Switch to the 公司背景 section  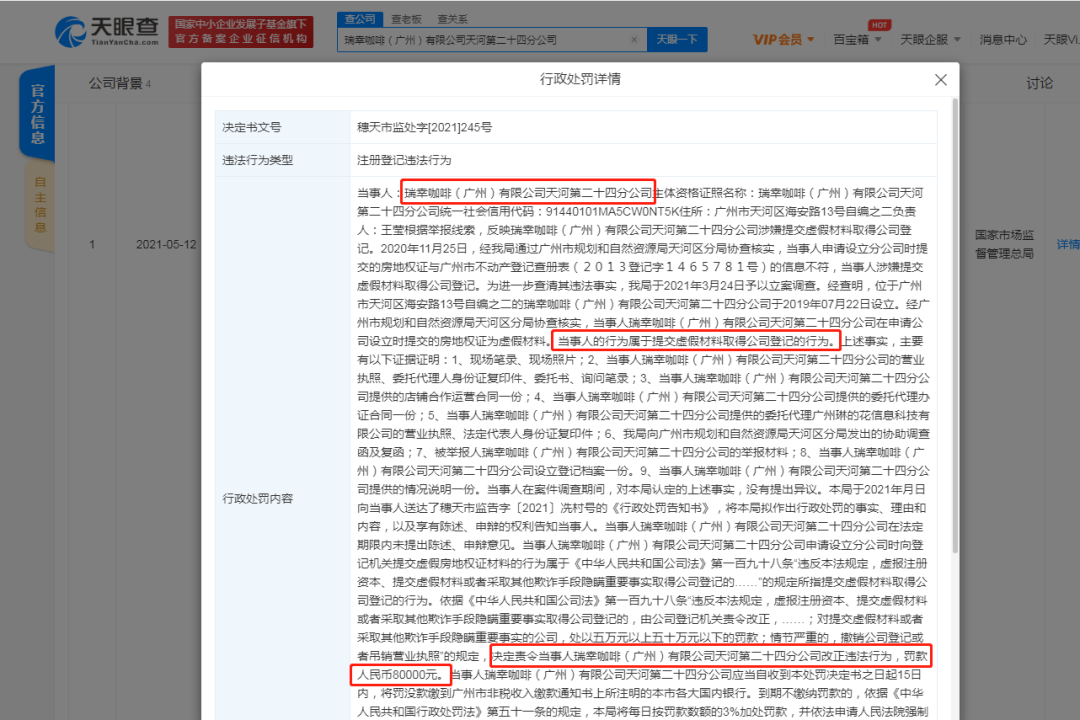pyautogui.click(x=119, y=83)
